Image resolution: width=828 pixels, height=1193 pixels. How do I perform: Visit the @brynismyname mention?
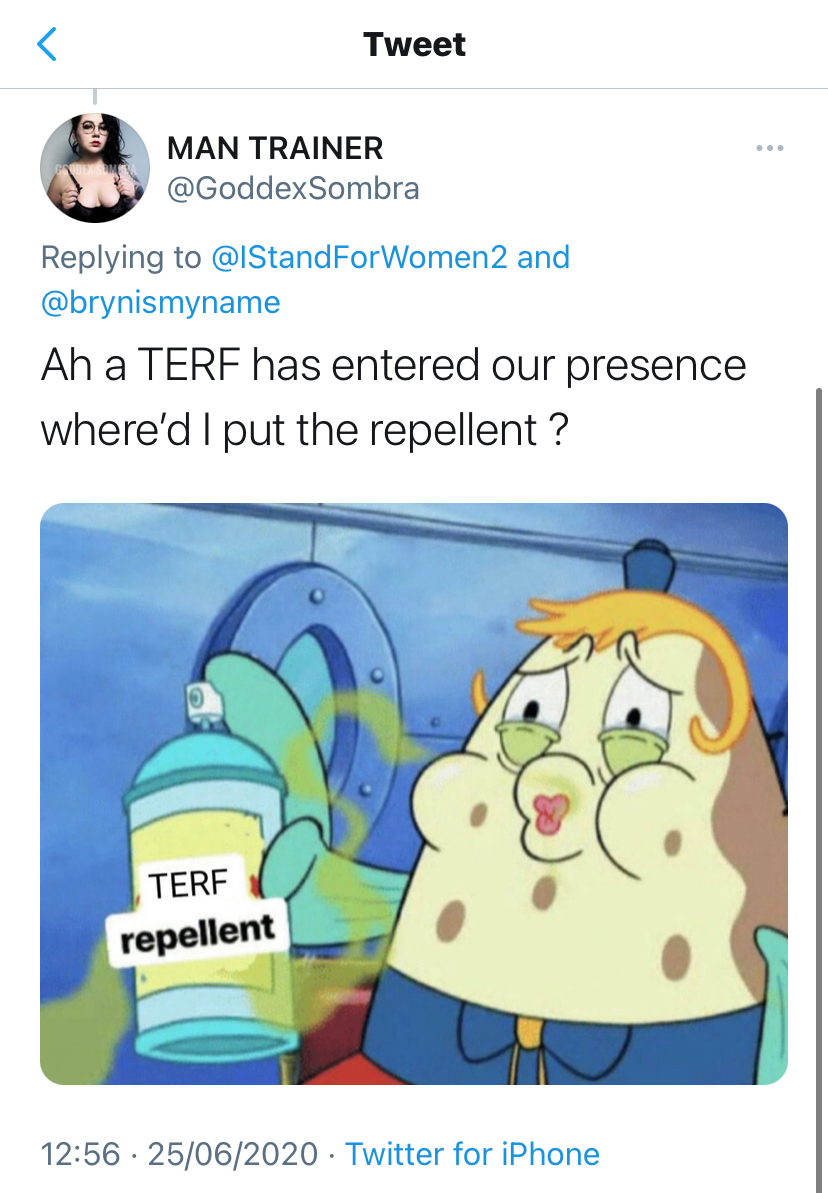[x=160, y=302]
